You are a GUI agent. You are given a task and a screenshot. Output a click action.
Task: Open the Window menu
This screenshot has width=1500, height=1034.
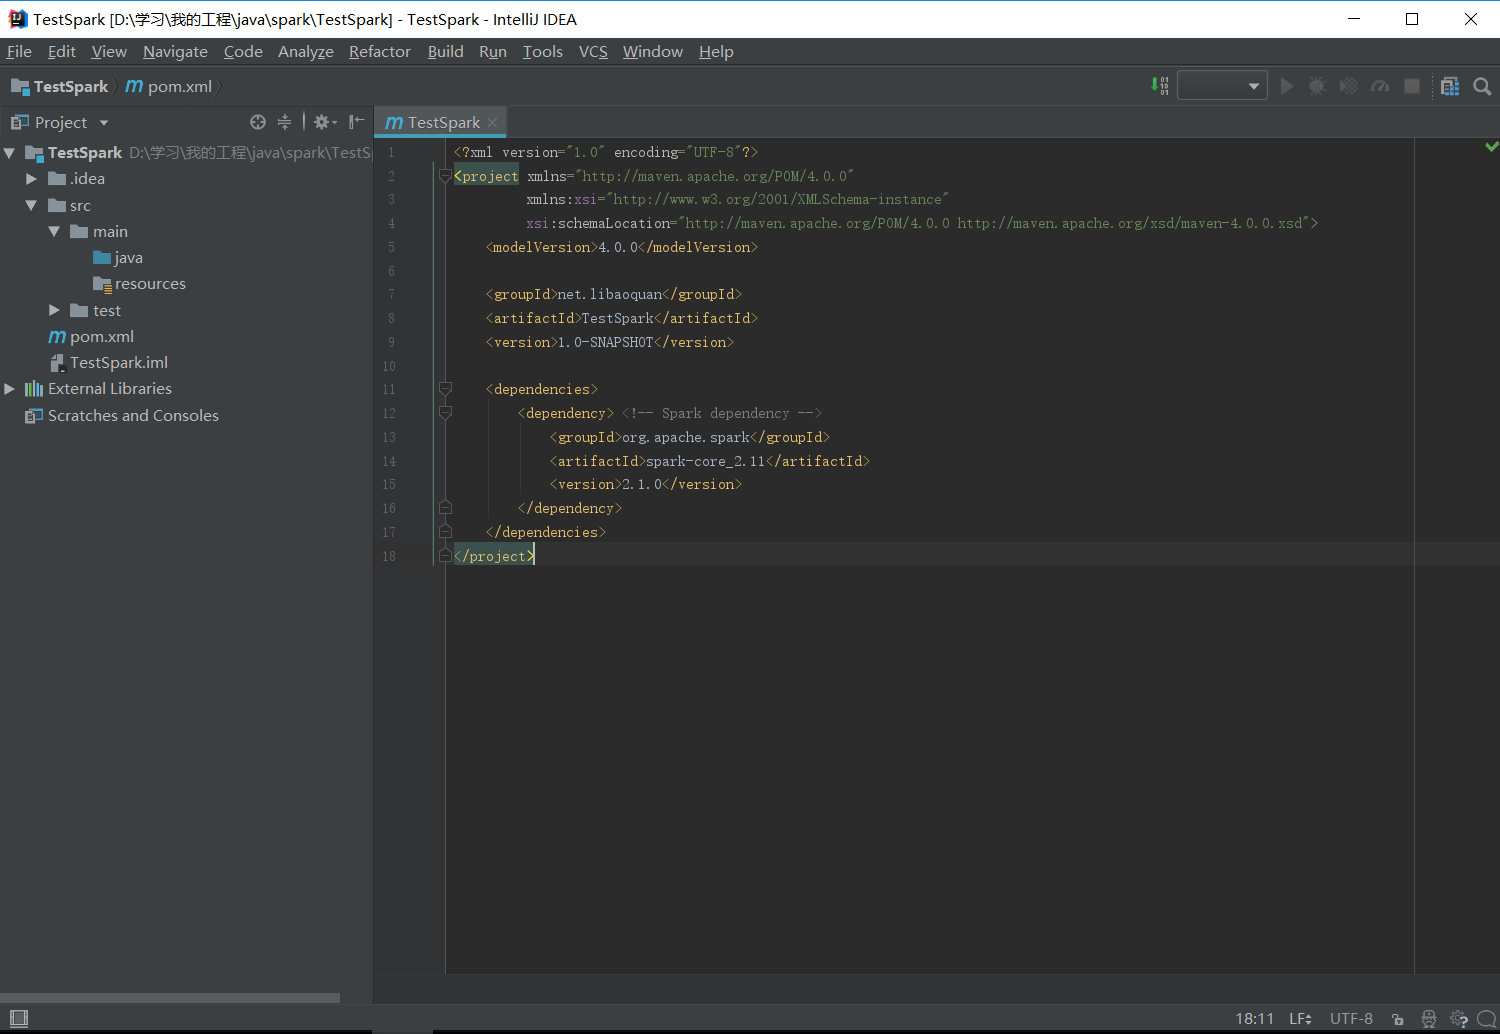(653, 52)
